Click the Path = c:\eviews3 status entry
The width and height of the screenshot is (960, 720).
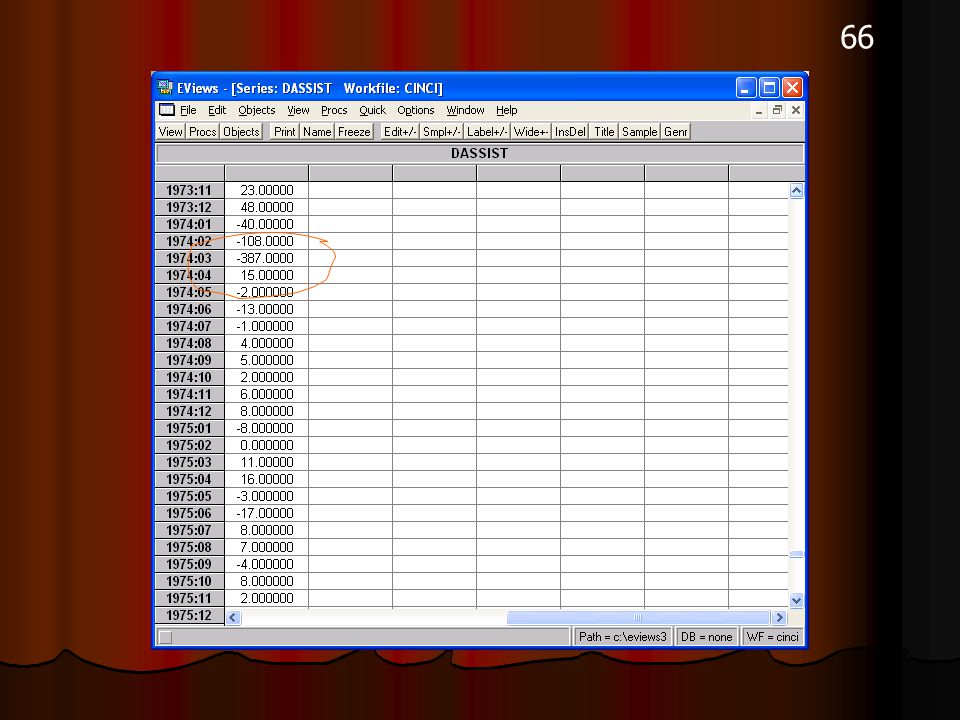tap(622, 637)
